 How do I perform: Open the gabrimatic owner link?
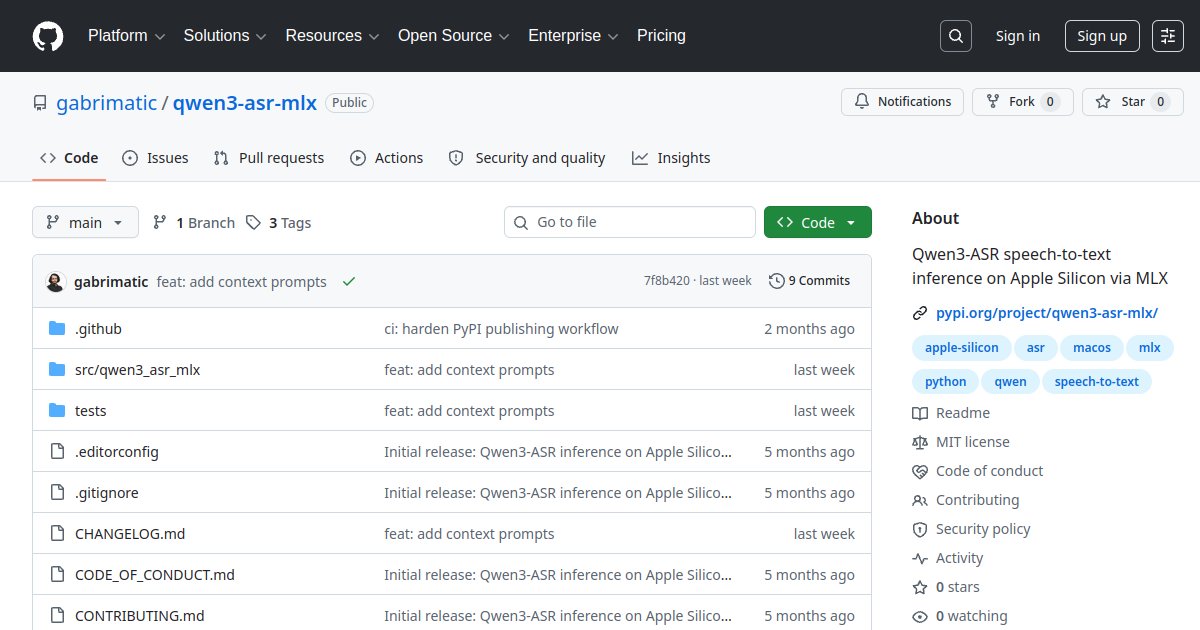click(106, 103)
